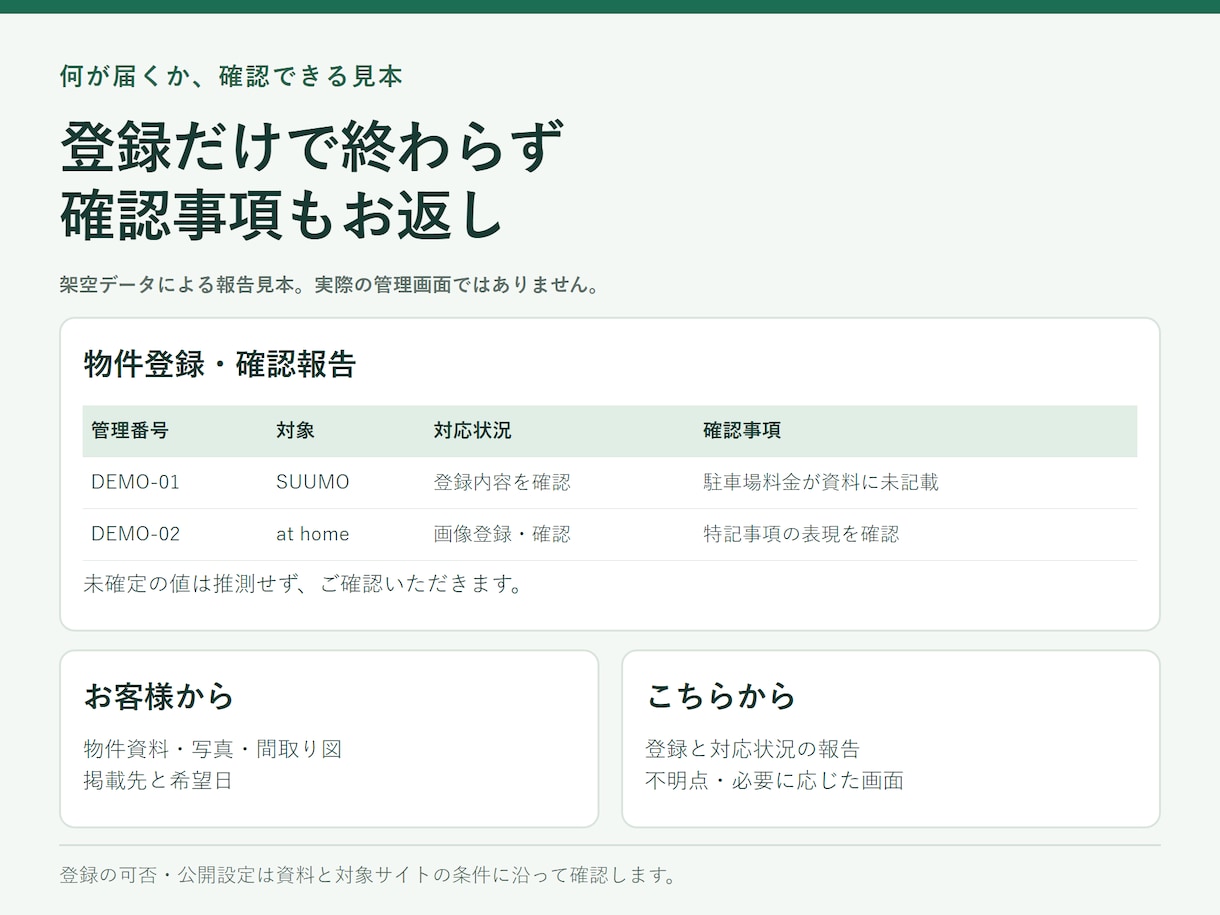Click the 対象 column header
This screenshot has width=1220, height=915.
[x=295, y=431]
